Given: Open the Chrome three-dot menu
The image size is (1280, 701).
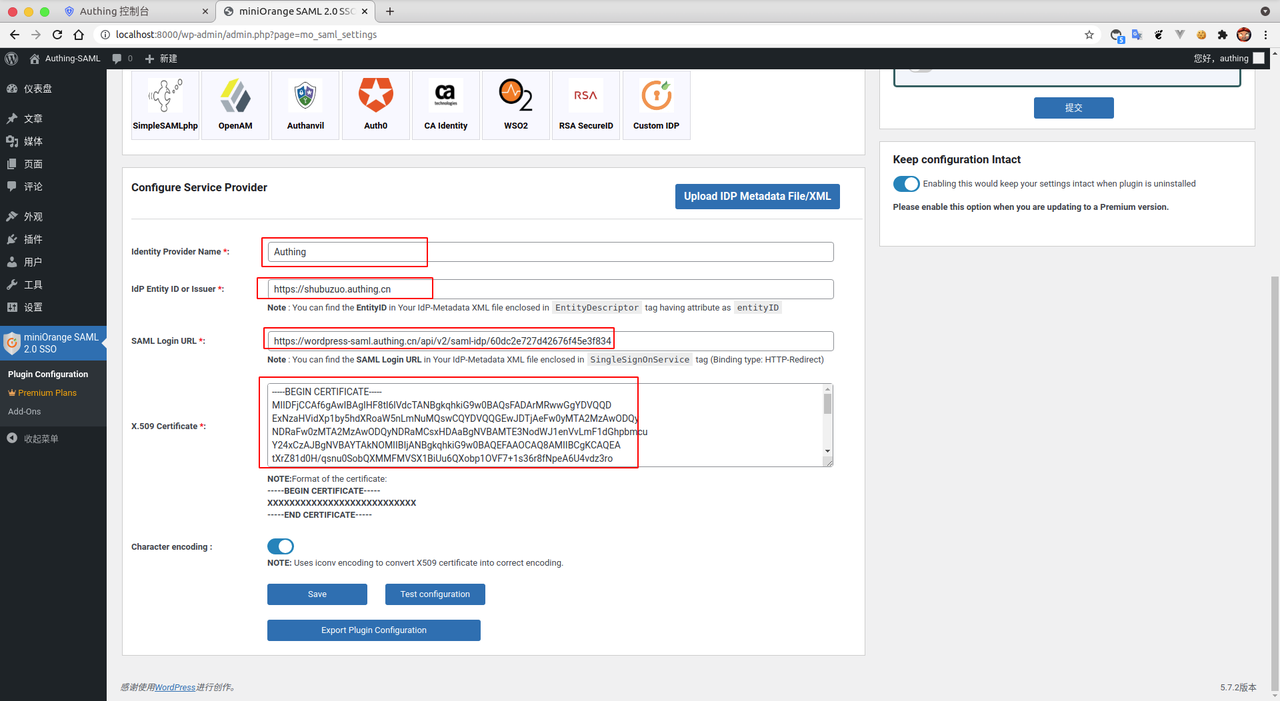Looking at the screenshot, I should pyautogui.click(x=1266, y=34).
